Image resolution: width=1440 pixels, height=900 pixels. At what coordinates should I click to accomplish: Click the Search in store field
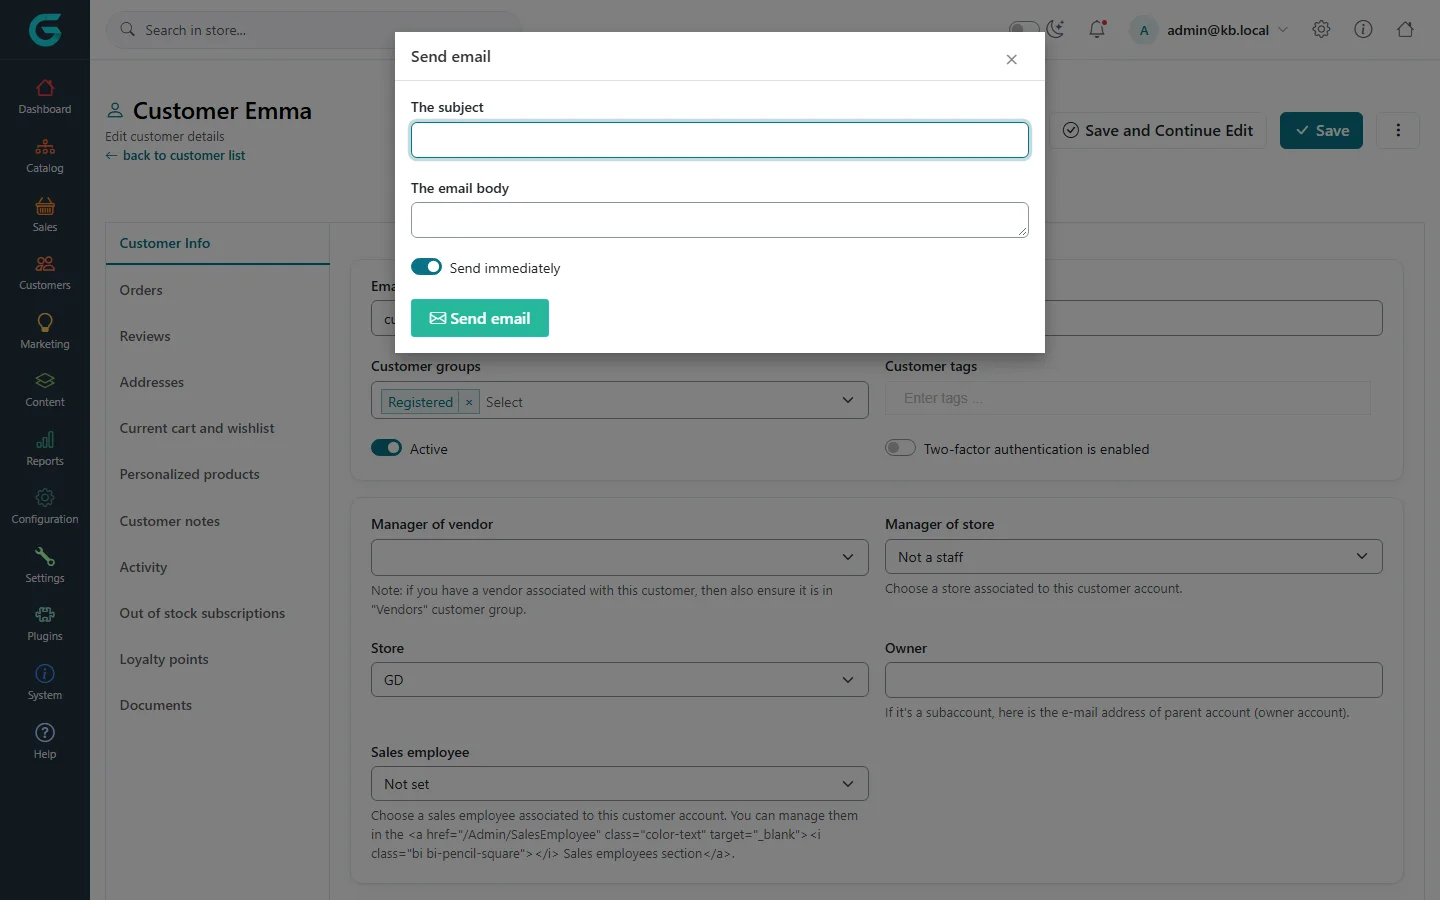coord(315,30)
